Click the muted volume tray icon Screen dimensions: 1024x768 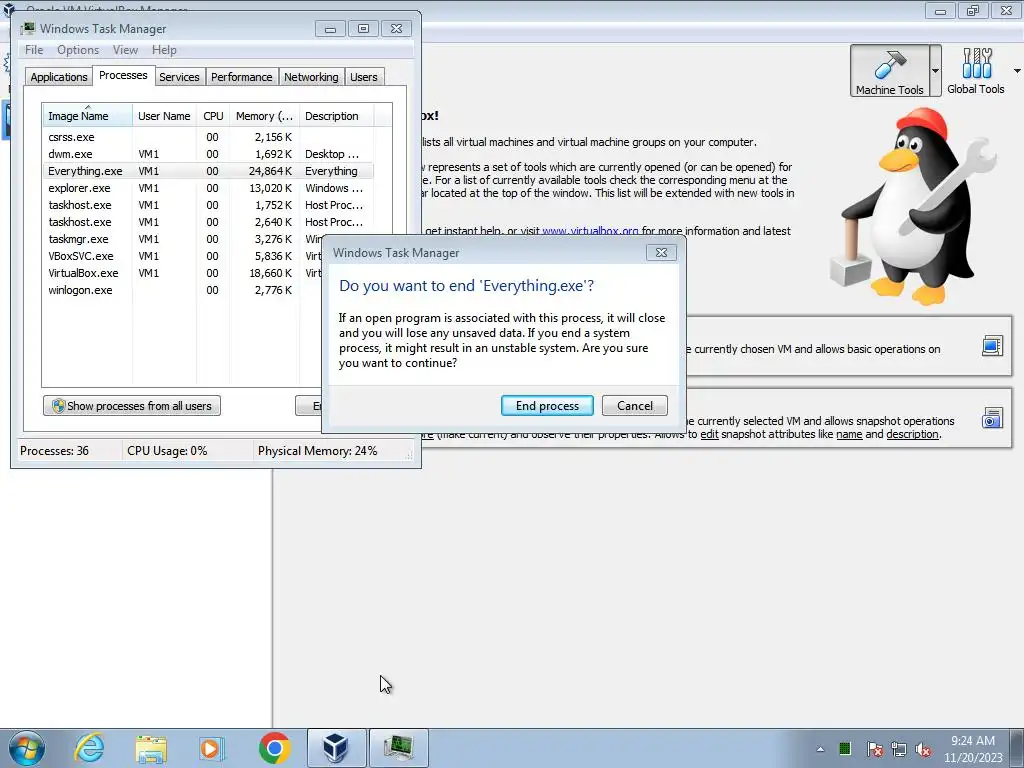[923, 749]
